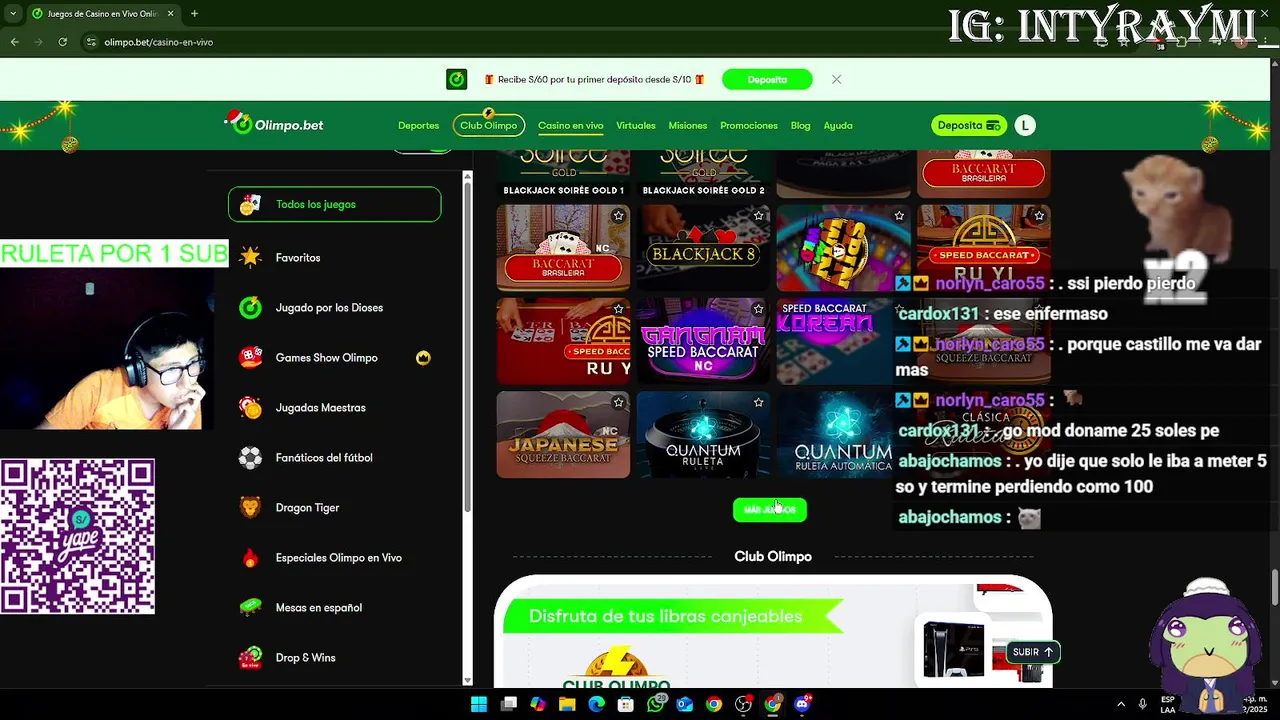Open OBS Studio from the taskbar
1280x720 pixels.
[743, 704]
